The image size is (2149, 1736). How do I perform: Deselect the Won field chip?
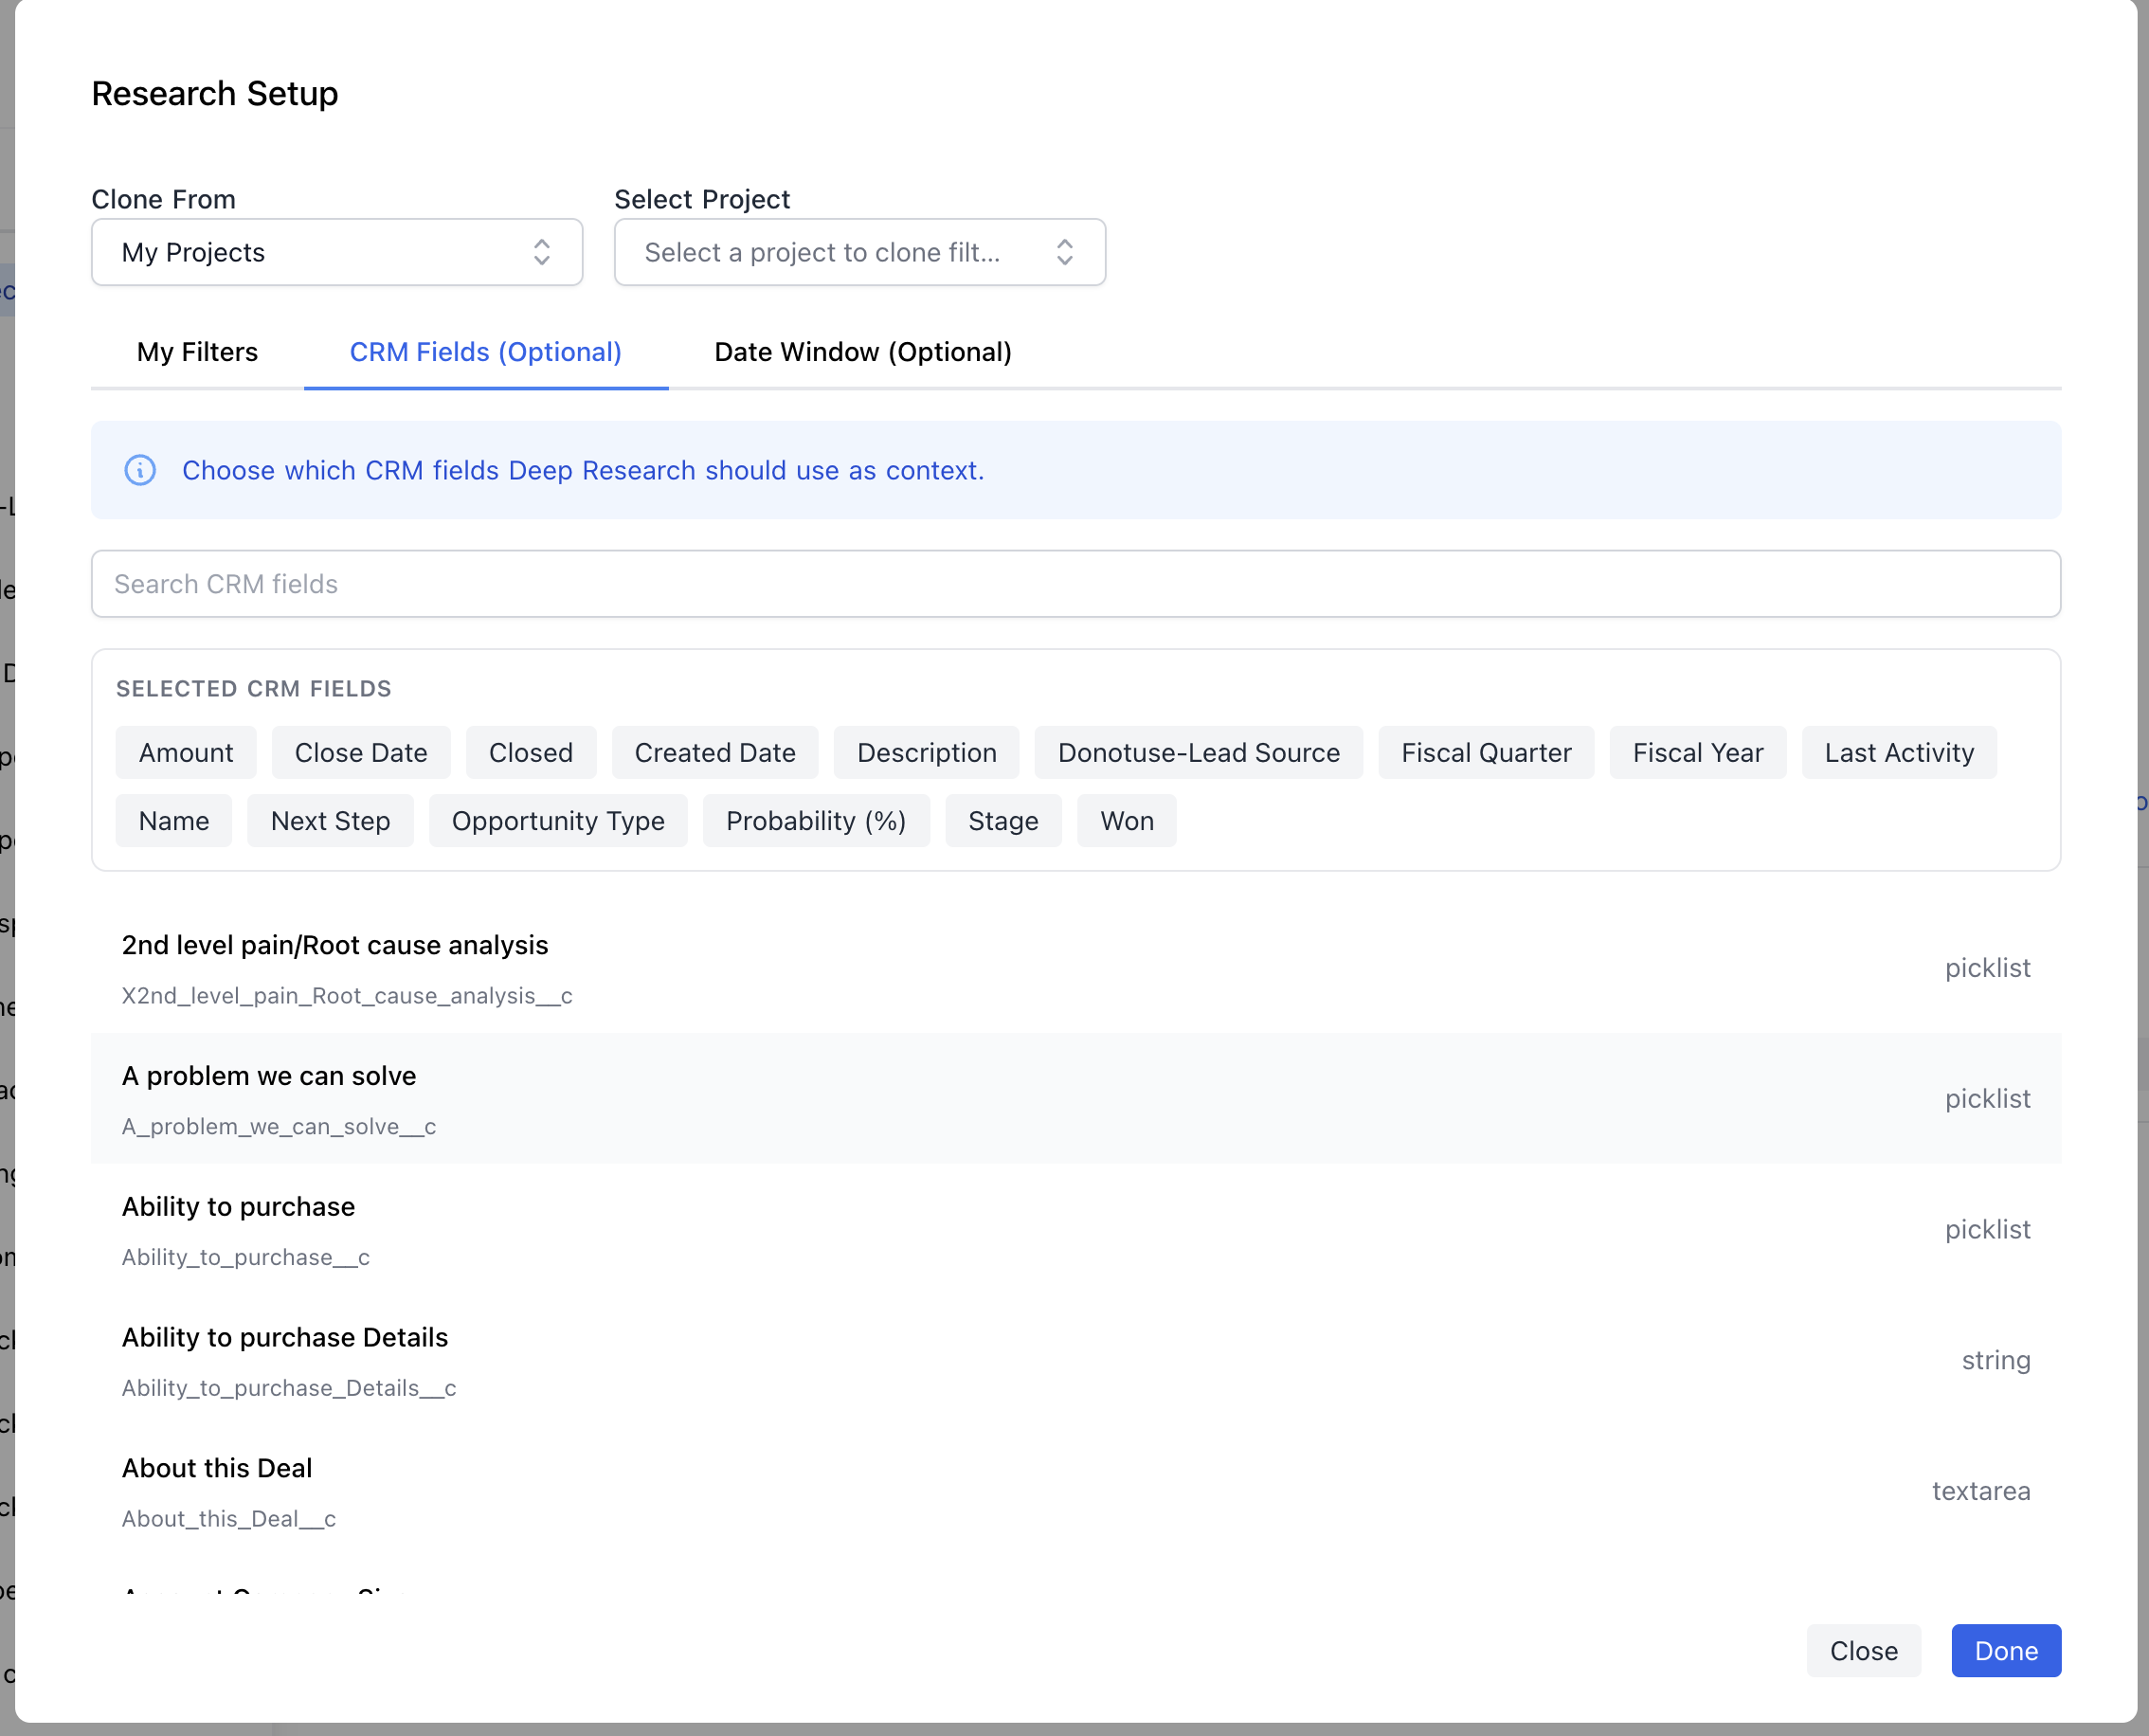click(x=1127, y=820)
